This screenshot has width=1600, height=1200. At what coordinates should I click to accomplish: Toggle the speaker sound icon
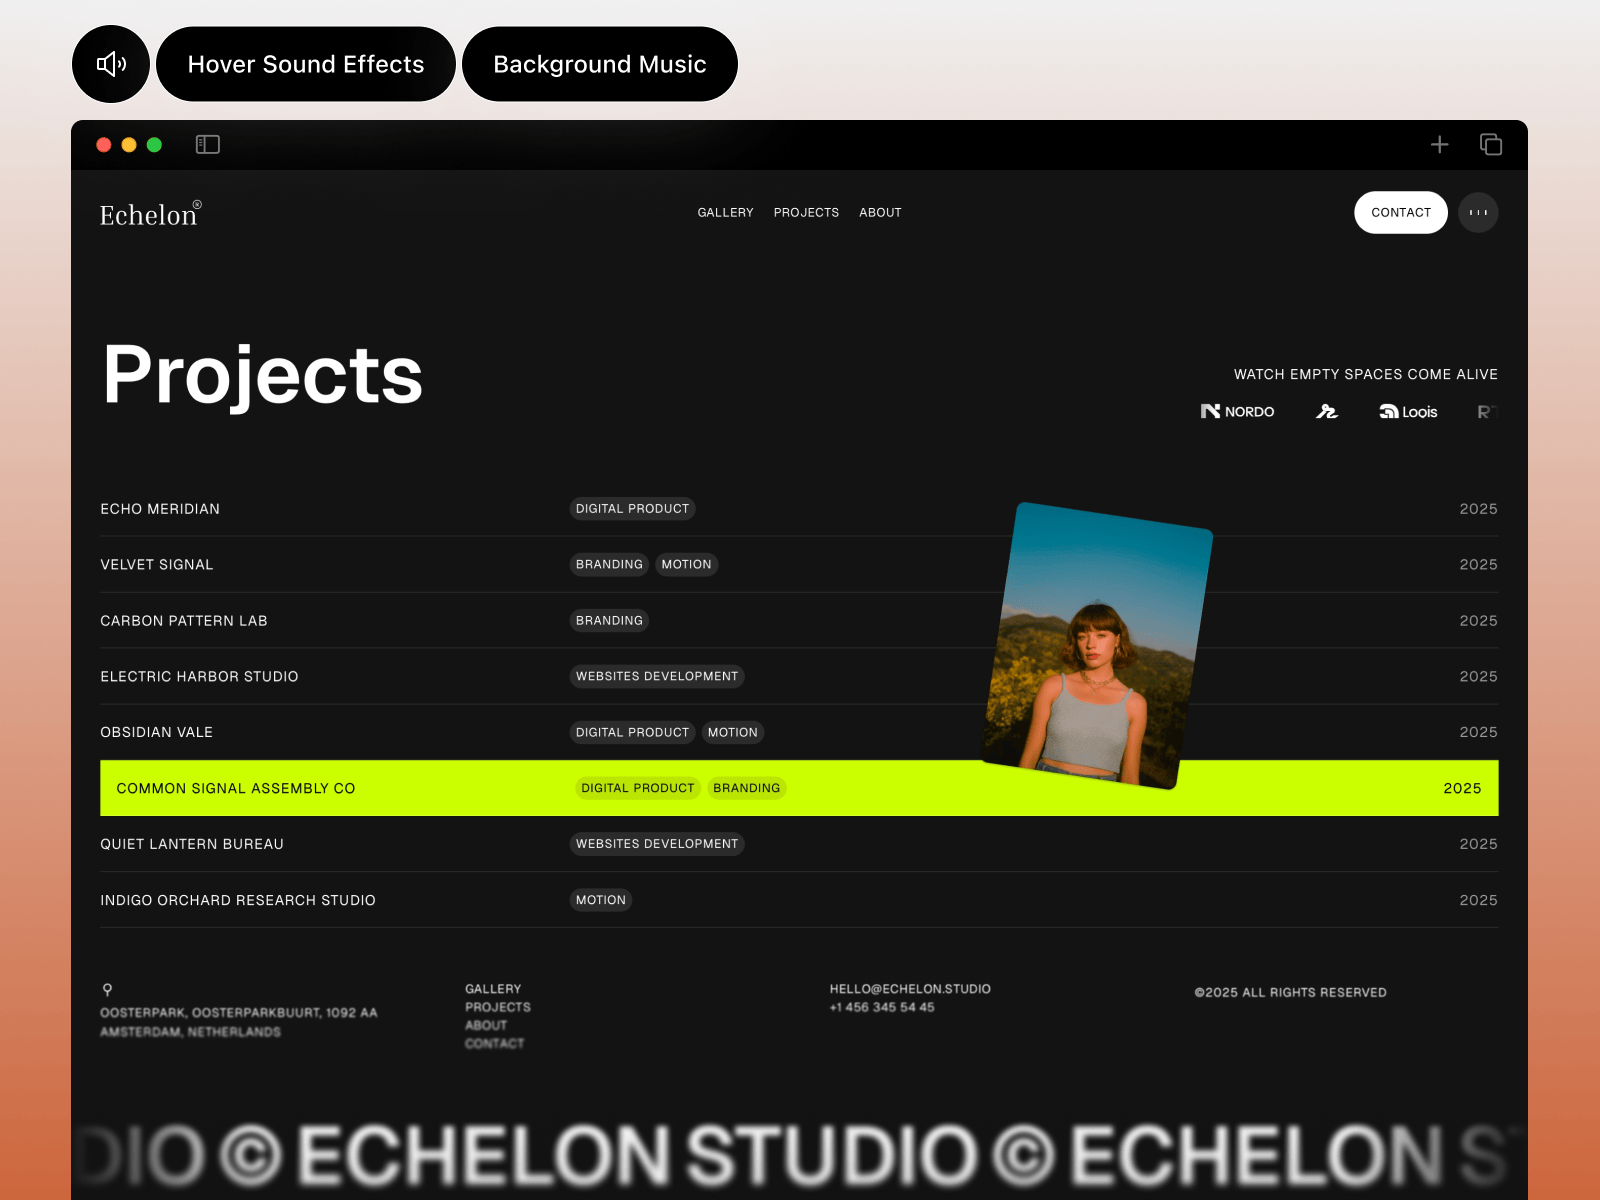pos(110,64)
